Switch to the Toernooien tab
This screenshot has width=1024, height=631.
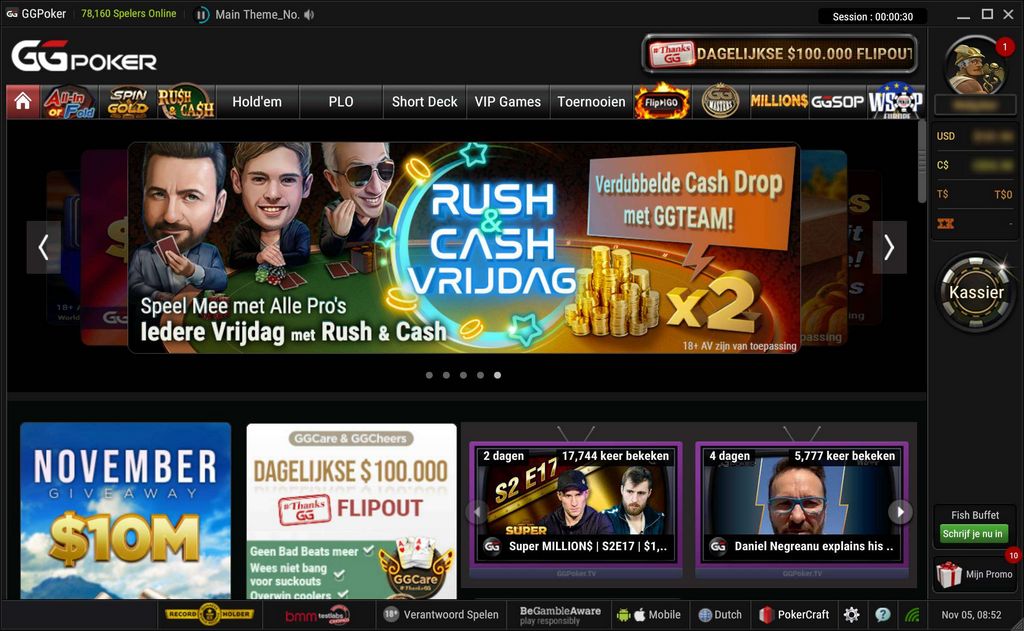(x=591, y=101)
